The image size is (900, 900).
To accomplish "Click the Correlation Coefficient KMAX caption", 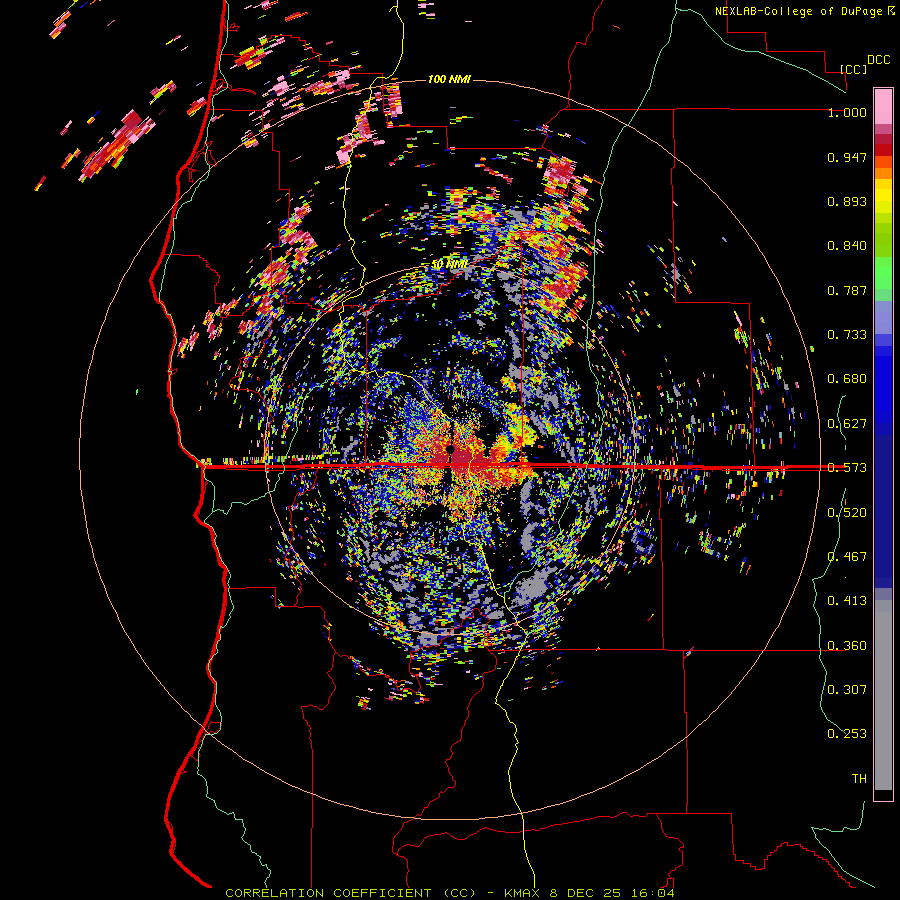I will (450, 893).
